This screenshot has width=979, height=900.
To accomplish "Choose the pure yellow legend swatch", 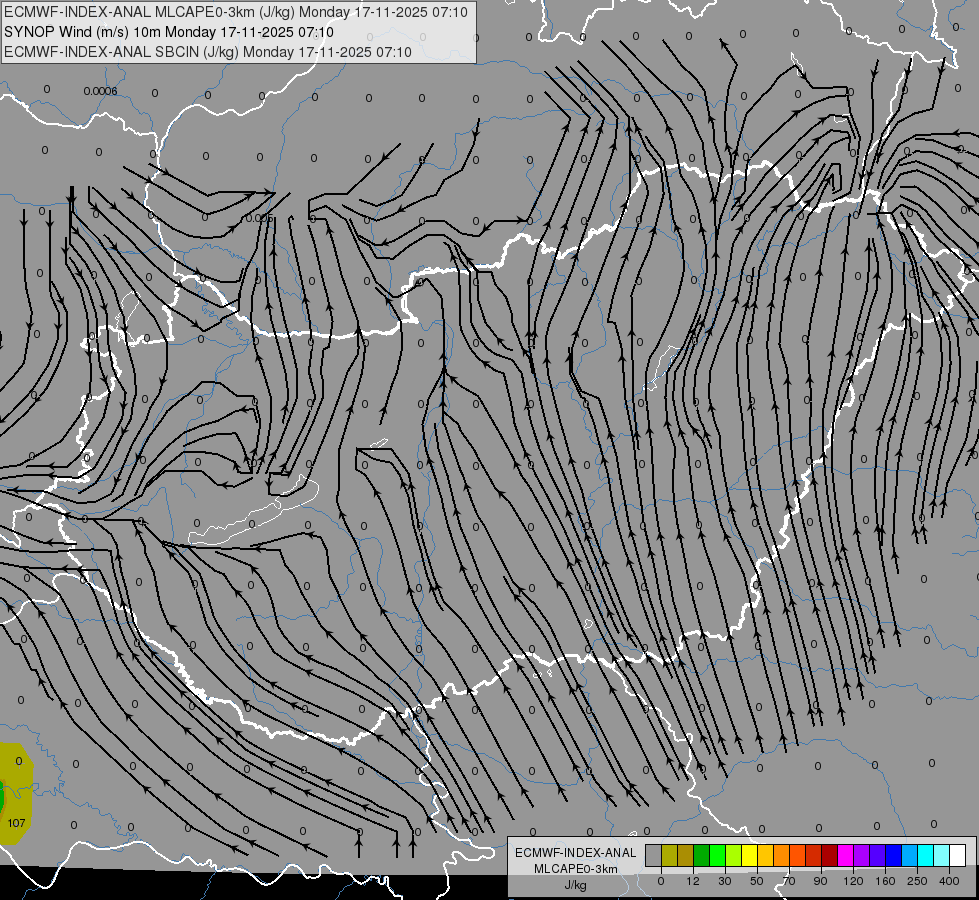I will [750, 855].
